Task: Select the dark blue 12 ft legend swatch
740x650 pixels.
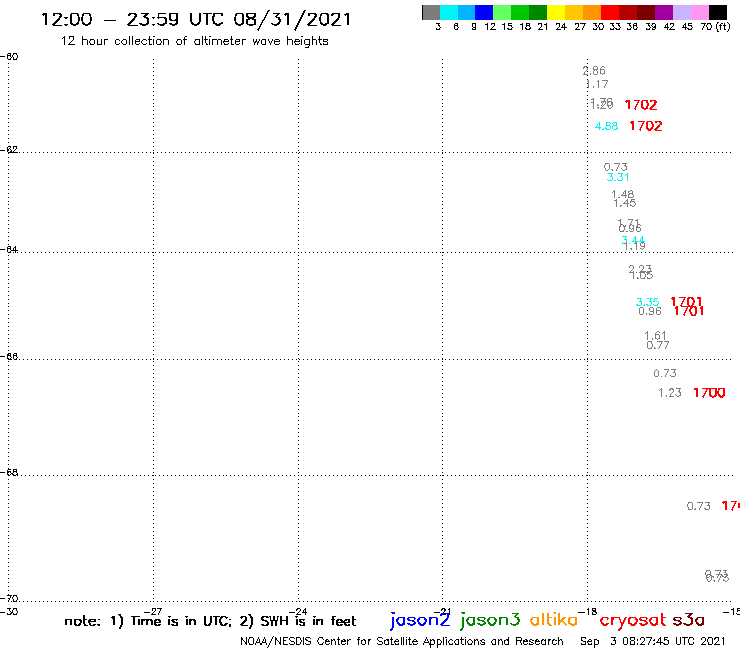Action: 485,12
